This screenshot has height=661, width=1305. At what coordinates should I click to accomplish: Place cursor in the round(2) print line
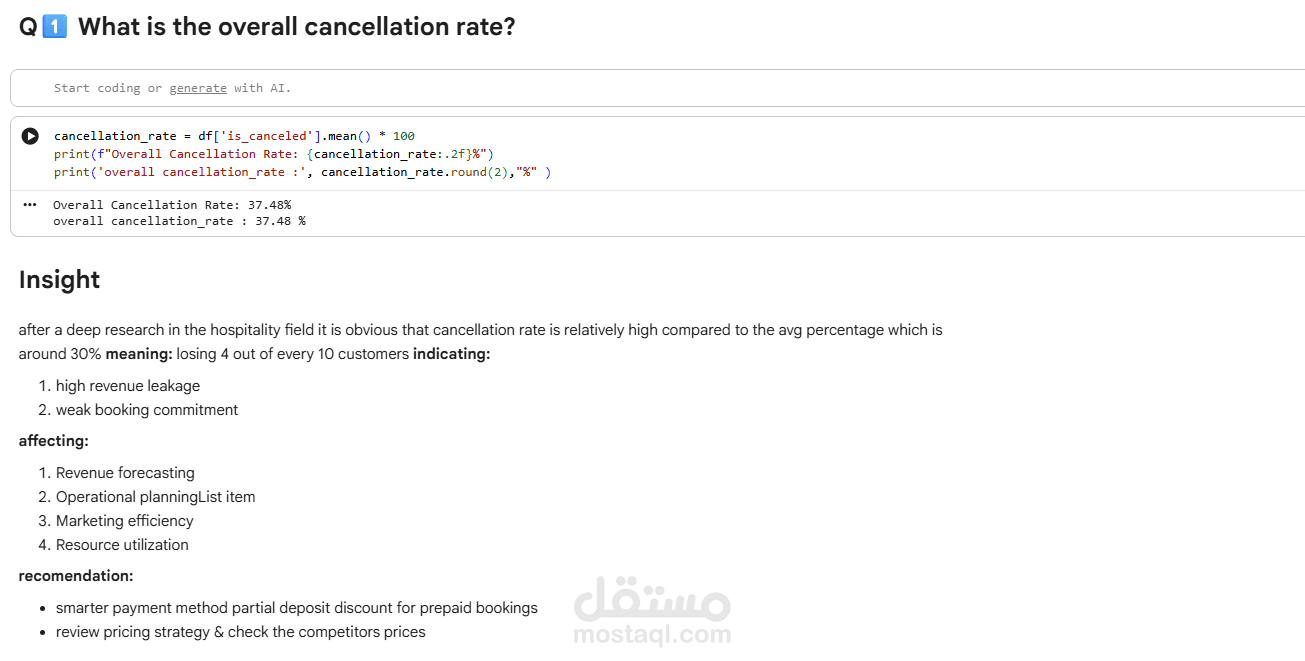(302, 172)
